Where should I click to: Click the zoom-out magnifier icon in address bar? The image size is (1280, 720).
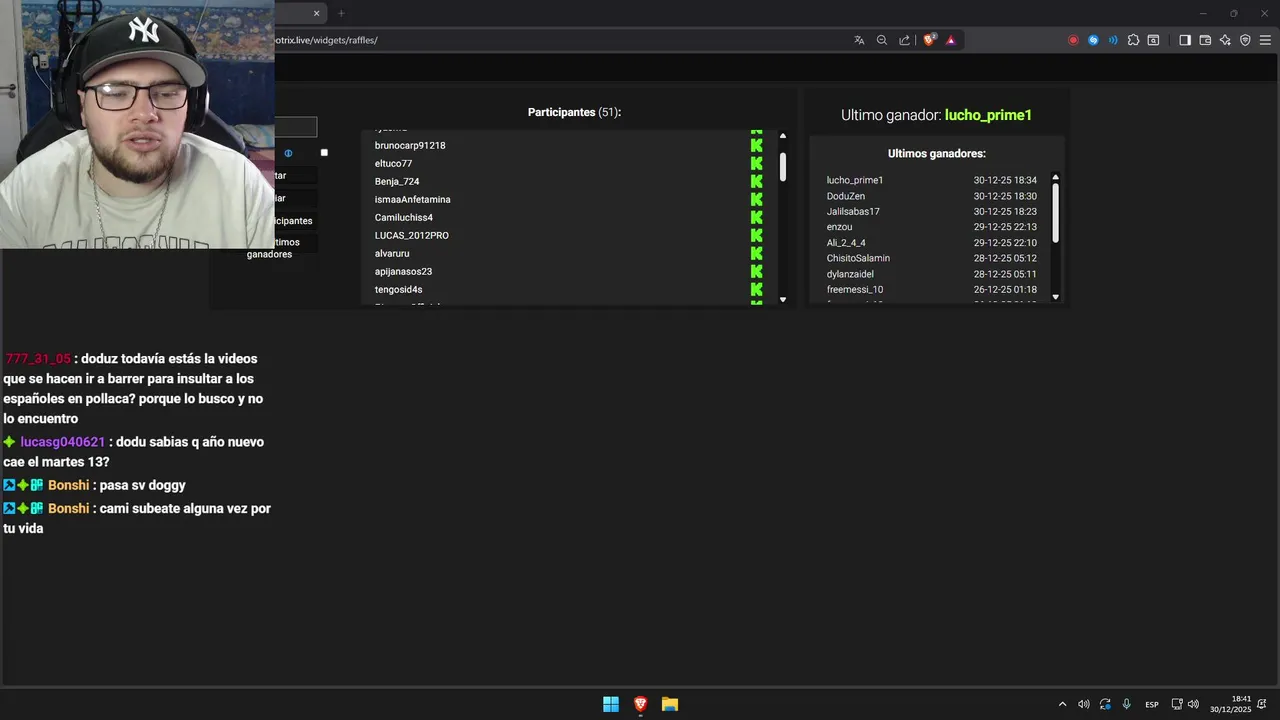[x=882, y=40]
